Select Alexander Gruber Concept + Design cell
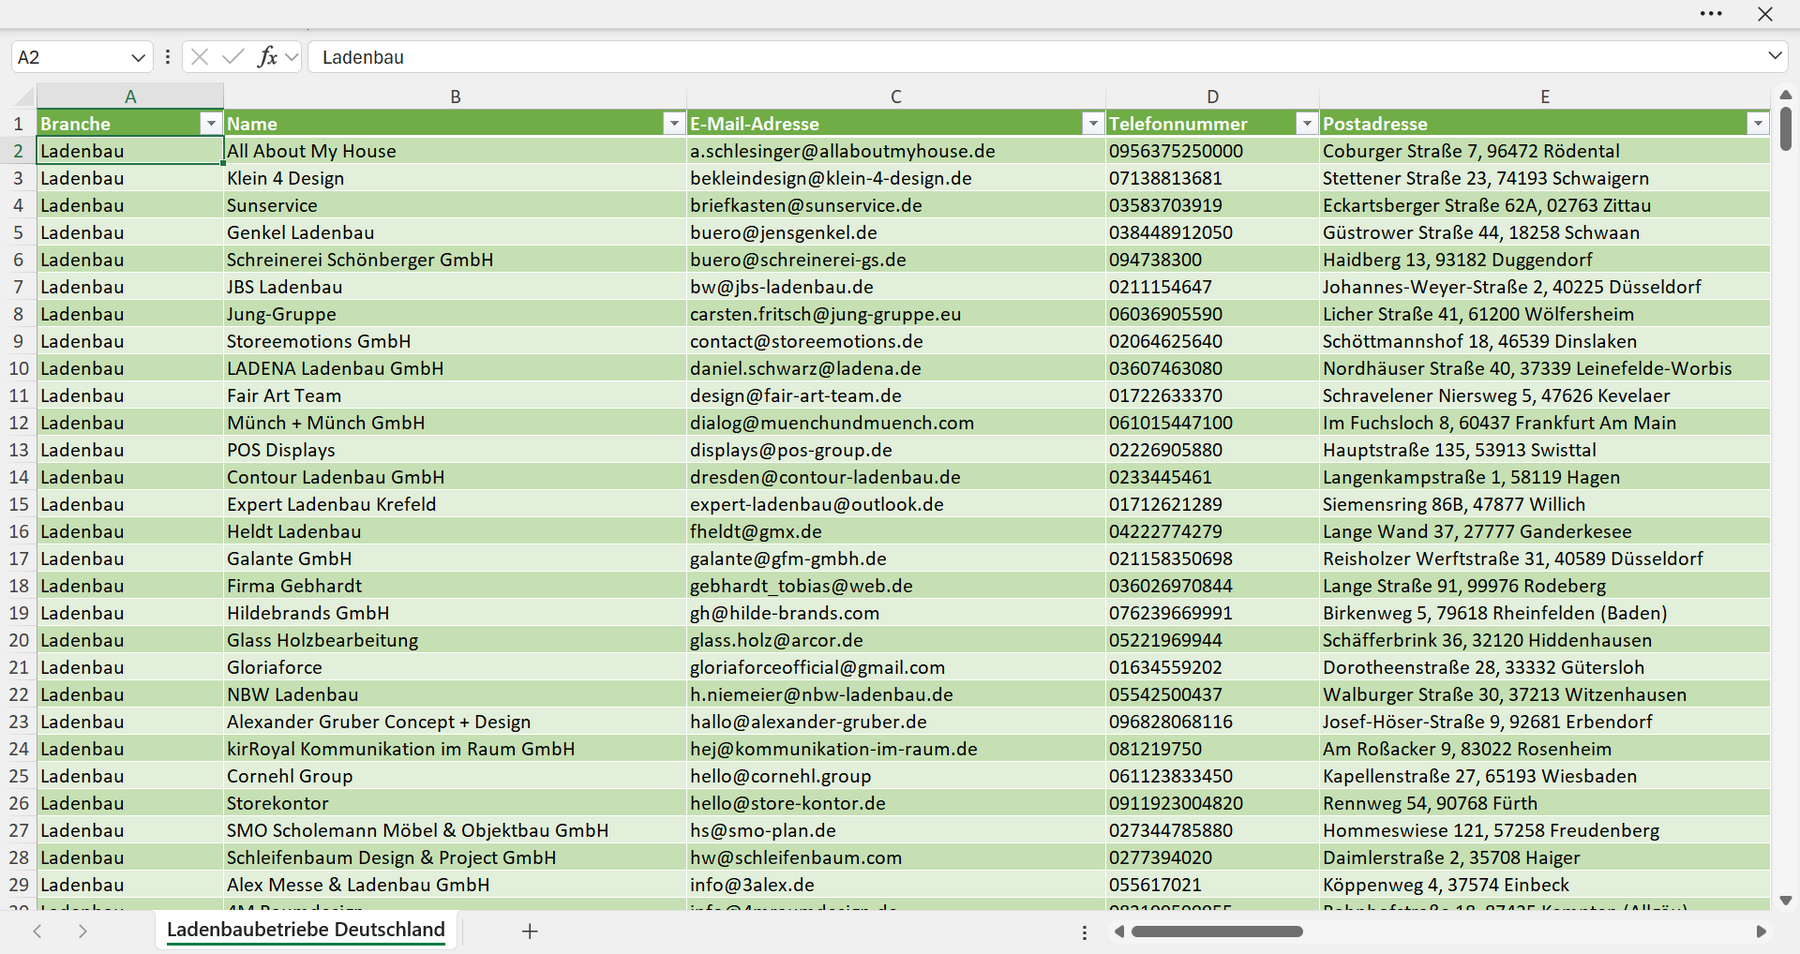Image resolution: width=1800 pixels, height=954 pixels. coord(455,722)
